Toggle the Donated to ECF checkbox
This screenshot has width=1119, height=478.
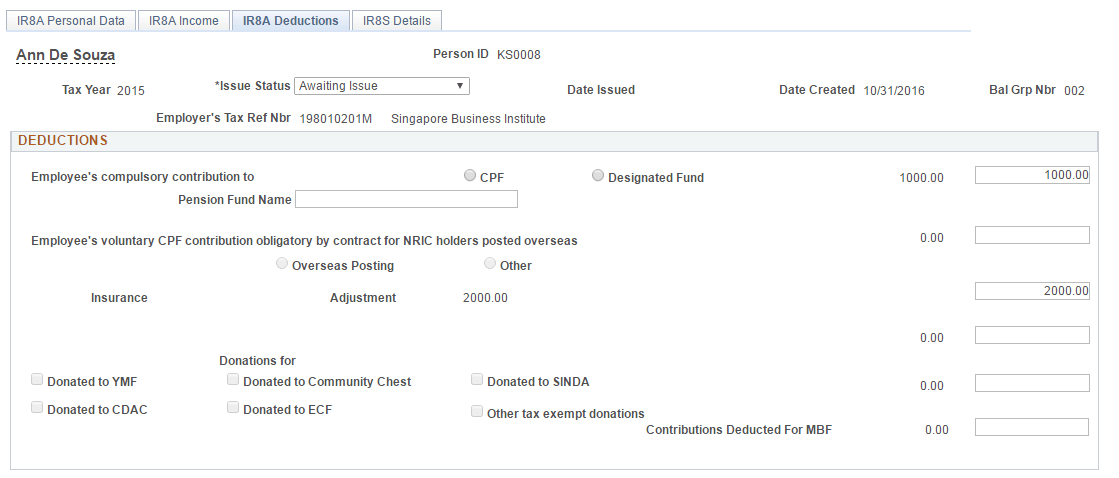pos(233,408)
